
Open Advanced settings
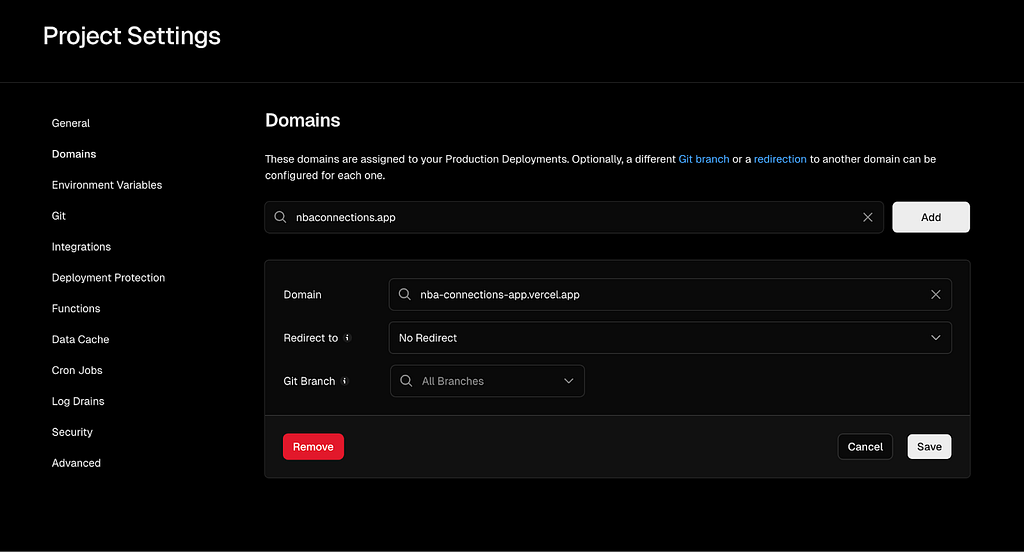[76, 463]
